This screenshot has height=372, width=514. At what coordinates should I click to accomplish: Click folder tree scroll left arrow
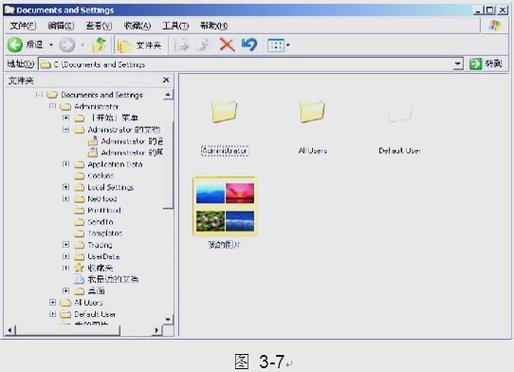[10, 330]
